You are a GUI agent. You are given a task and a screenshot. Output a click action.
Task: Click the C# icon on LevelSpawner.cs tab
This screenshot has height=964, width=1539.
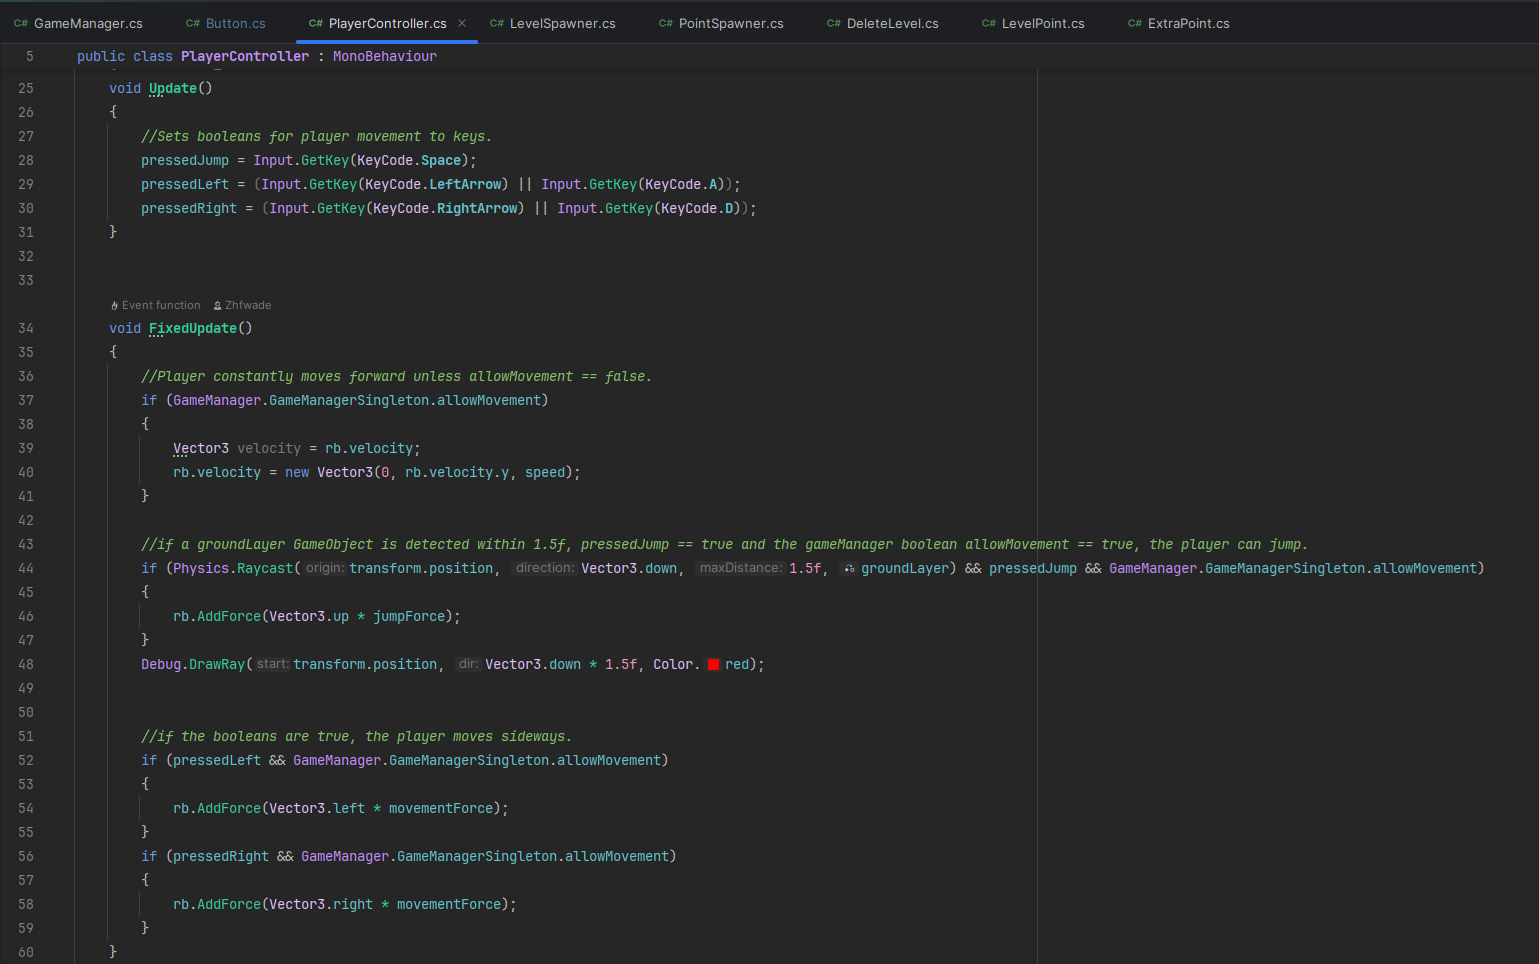tap(497, 23)
